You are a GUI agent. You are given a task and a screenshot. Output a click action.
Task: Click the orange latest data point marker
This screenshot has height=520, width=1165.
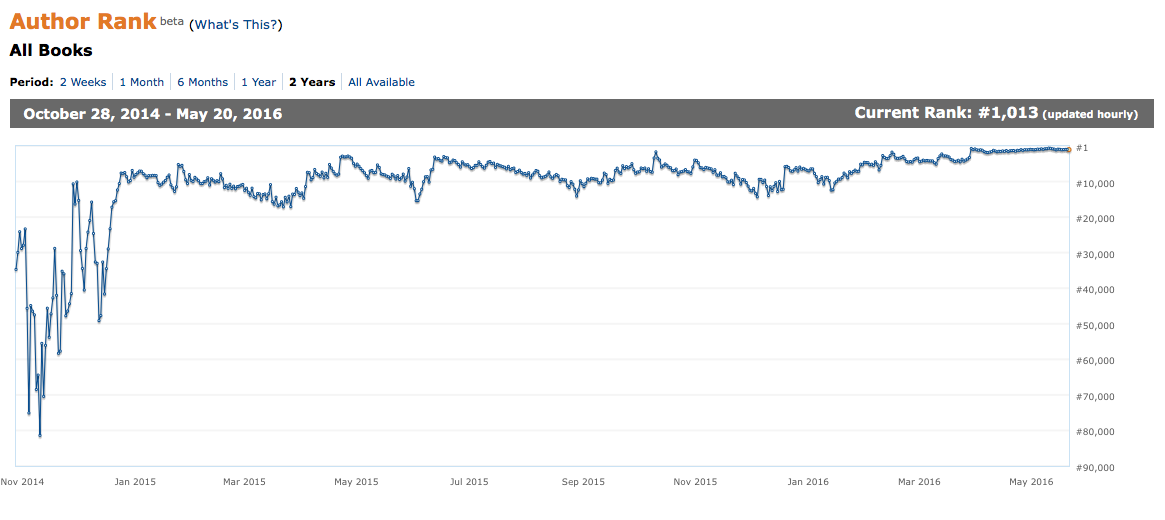1068,149
